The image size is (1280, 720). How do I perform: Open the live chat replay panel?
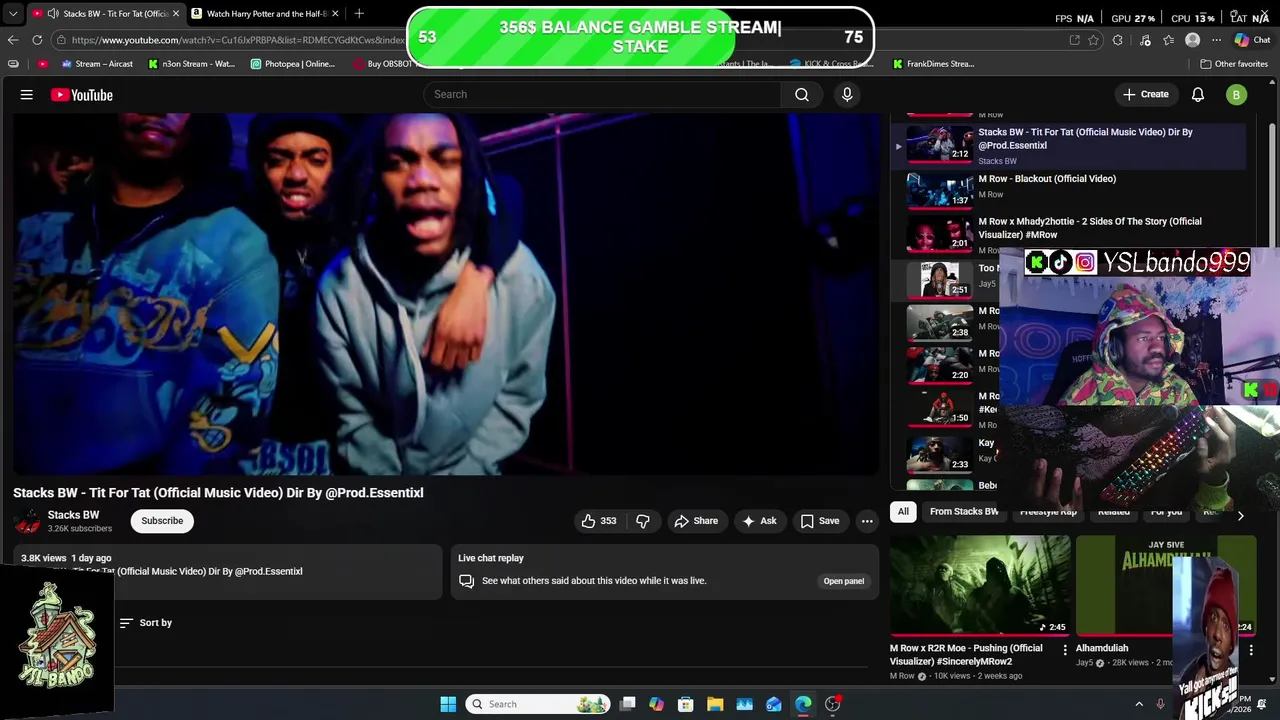pos(844,581)
